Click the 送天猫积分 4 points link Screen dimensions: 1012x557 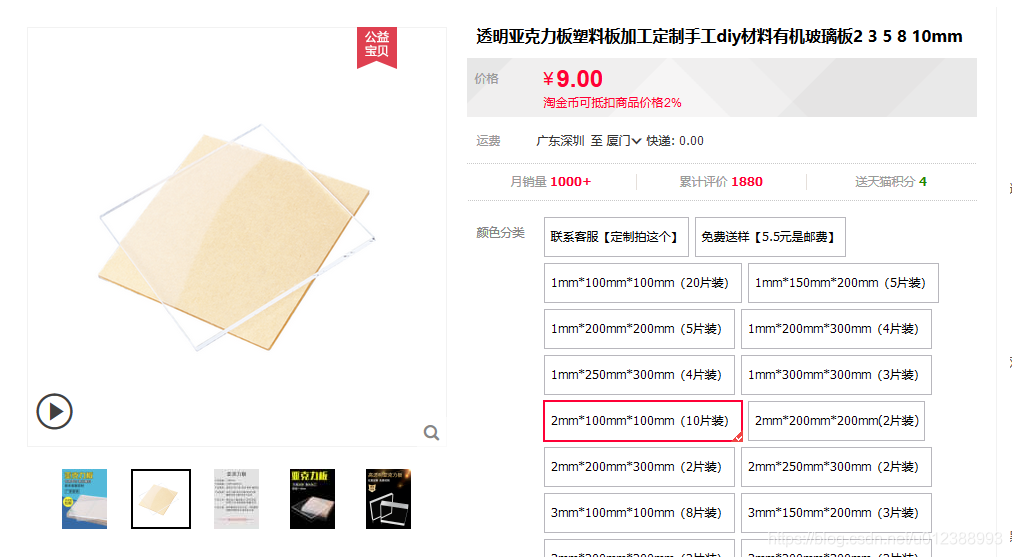pos(891,182)
